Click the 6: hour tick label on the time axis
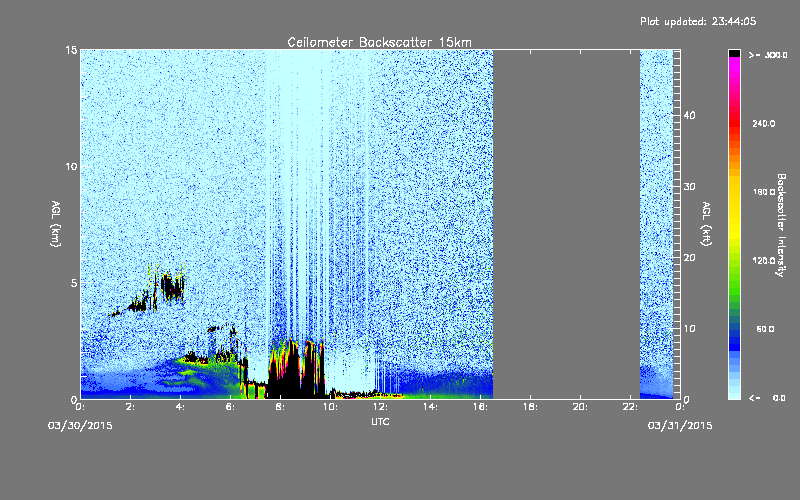 point(230,407)
